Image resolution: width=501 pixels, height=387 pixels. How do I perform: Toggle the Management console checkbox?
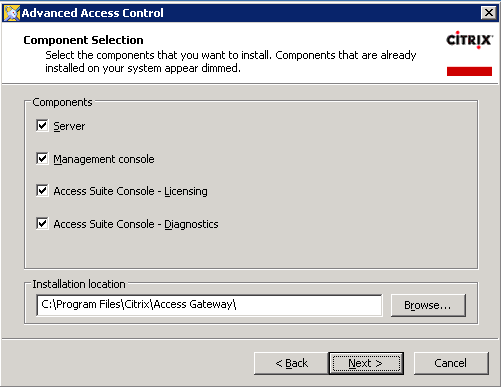[x=42, y=159]
